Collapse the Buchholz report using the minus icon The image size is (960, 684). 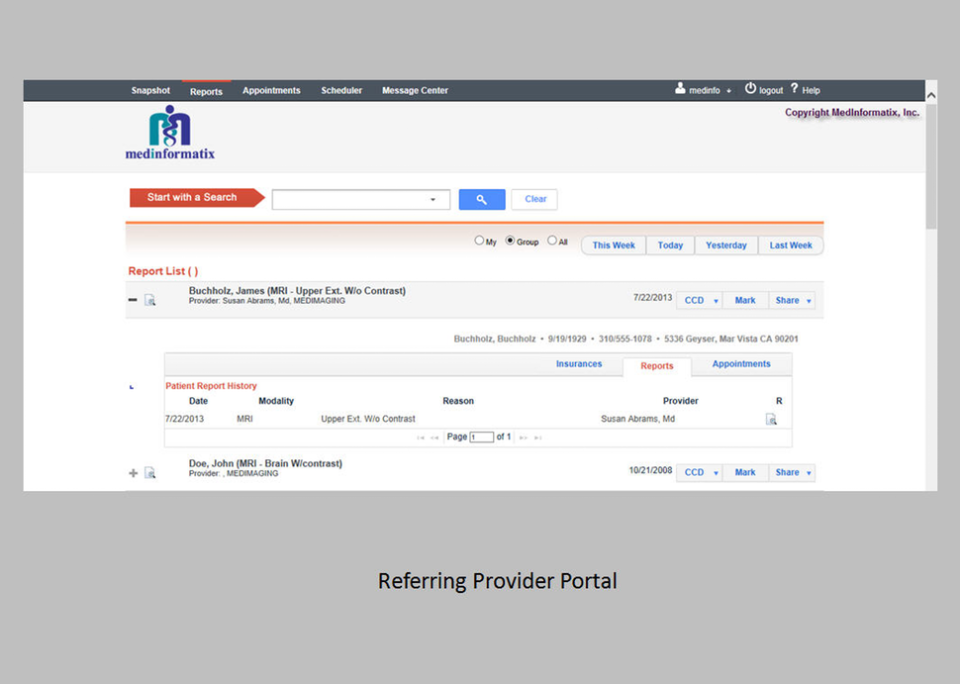pyautogui.click(x=133, y=299)
